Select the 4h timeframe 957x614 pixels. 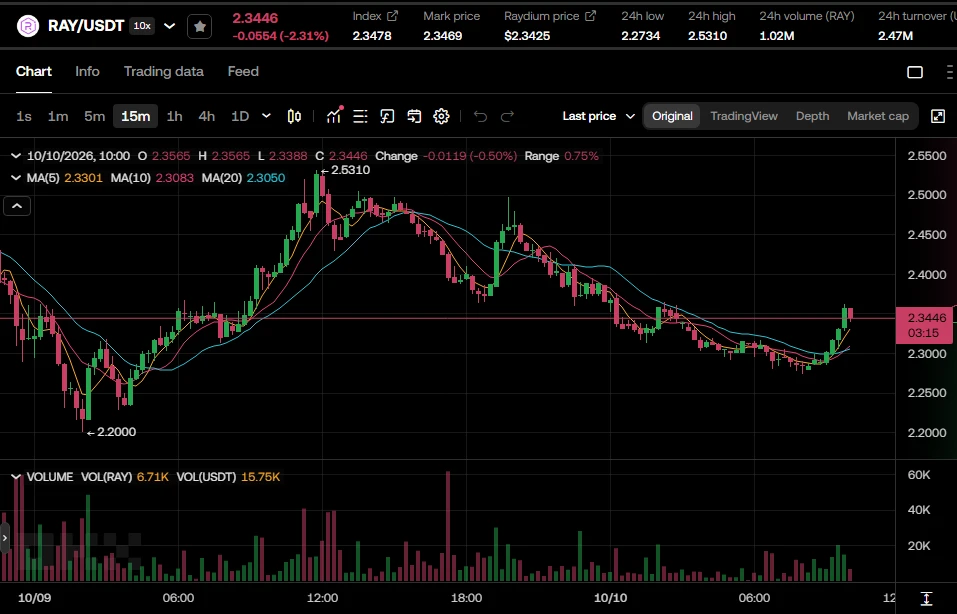pyautogui.click(x=207, y=116)
